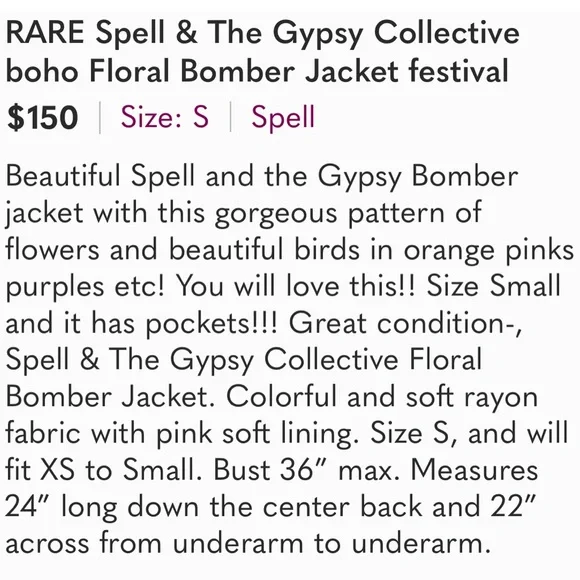Click the title line ending in festival

coord(257,71)
